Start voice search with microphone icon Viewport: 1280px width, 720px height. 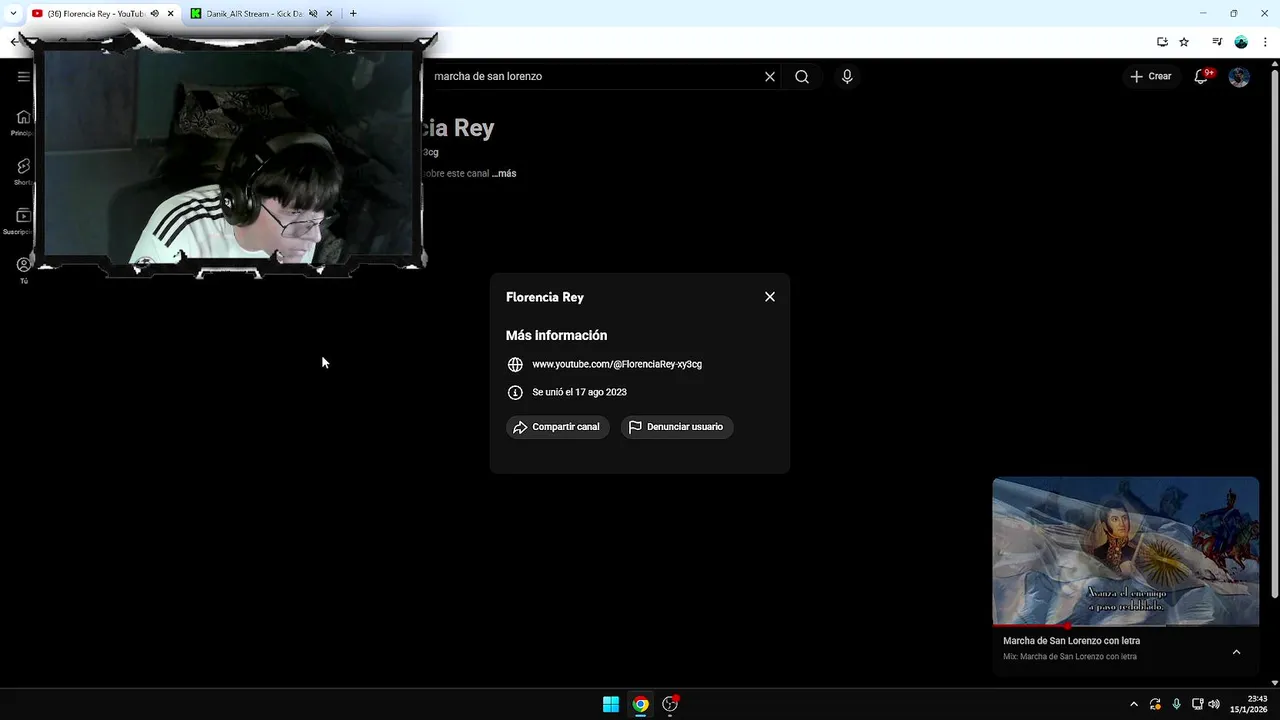coord(847,77)
